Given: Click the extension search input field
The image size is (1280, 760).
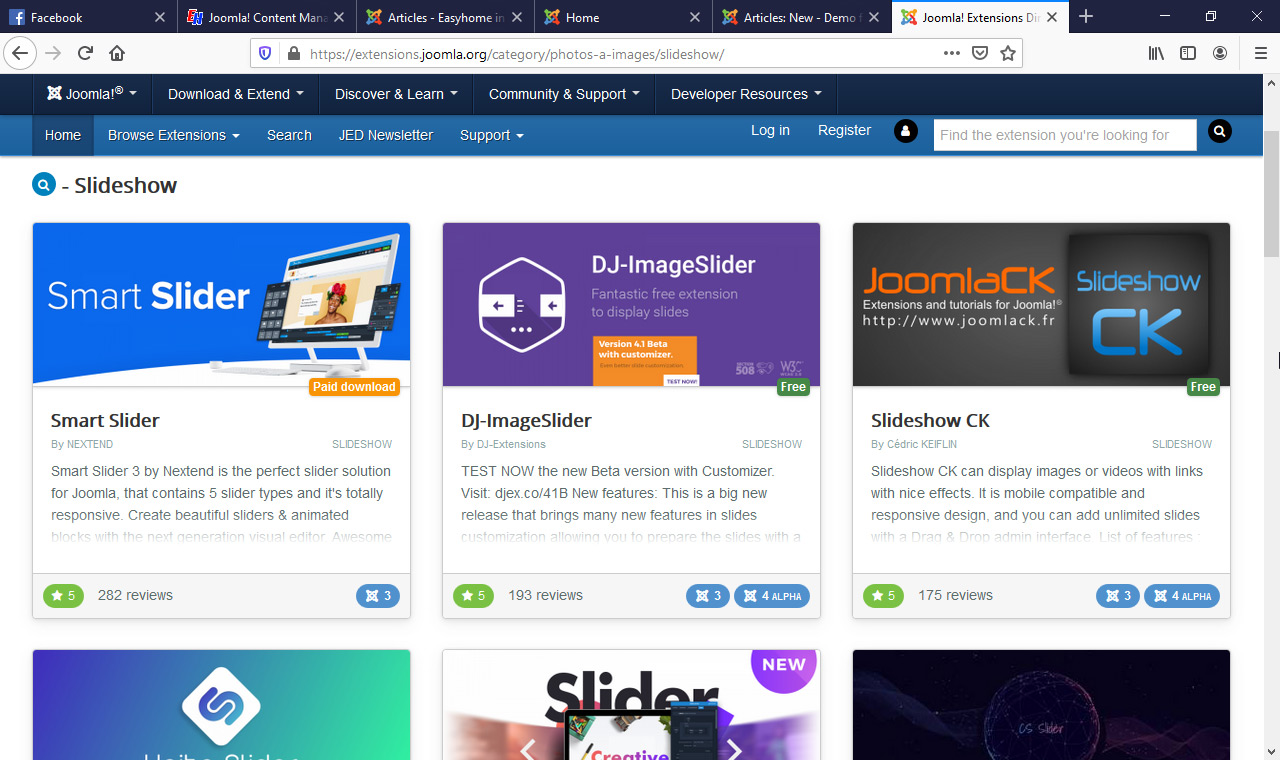Looking at the screenshot, I should click(1064, 135).
